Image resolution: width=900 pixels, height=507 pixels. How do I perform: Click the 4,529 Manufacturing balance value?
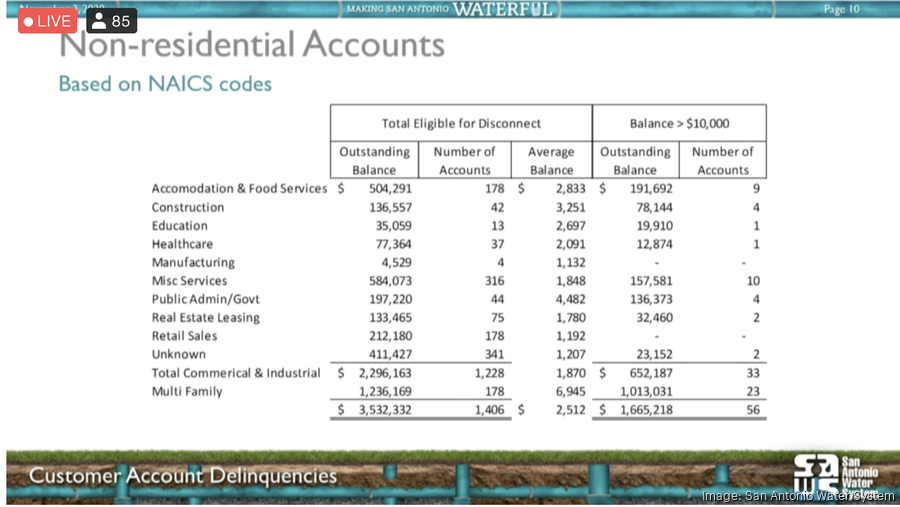click(397, 262)
